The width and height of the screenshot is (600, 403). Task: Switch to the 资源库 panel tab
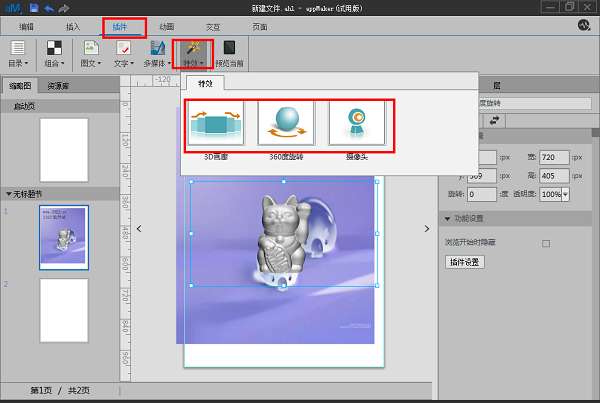tap(59, 85)
